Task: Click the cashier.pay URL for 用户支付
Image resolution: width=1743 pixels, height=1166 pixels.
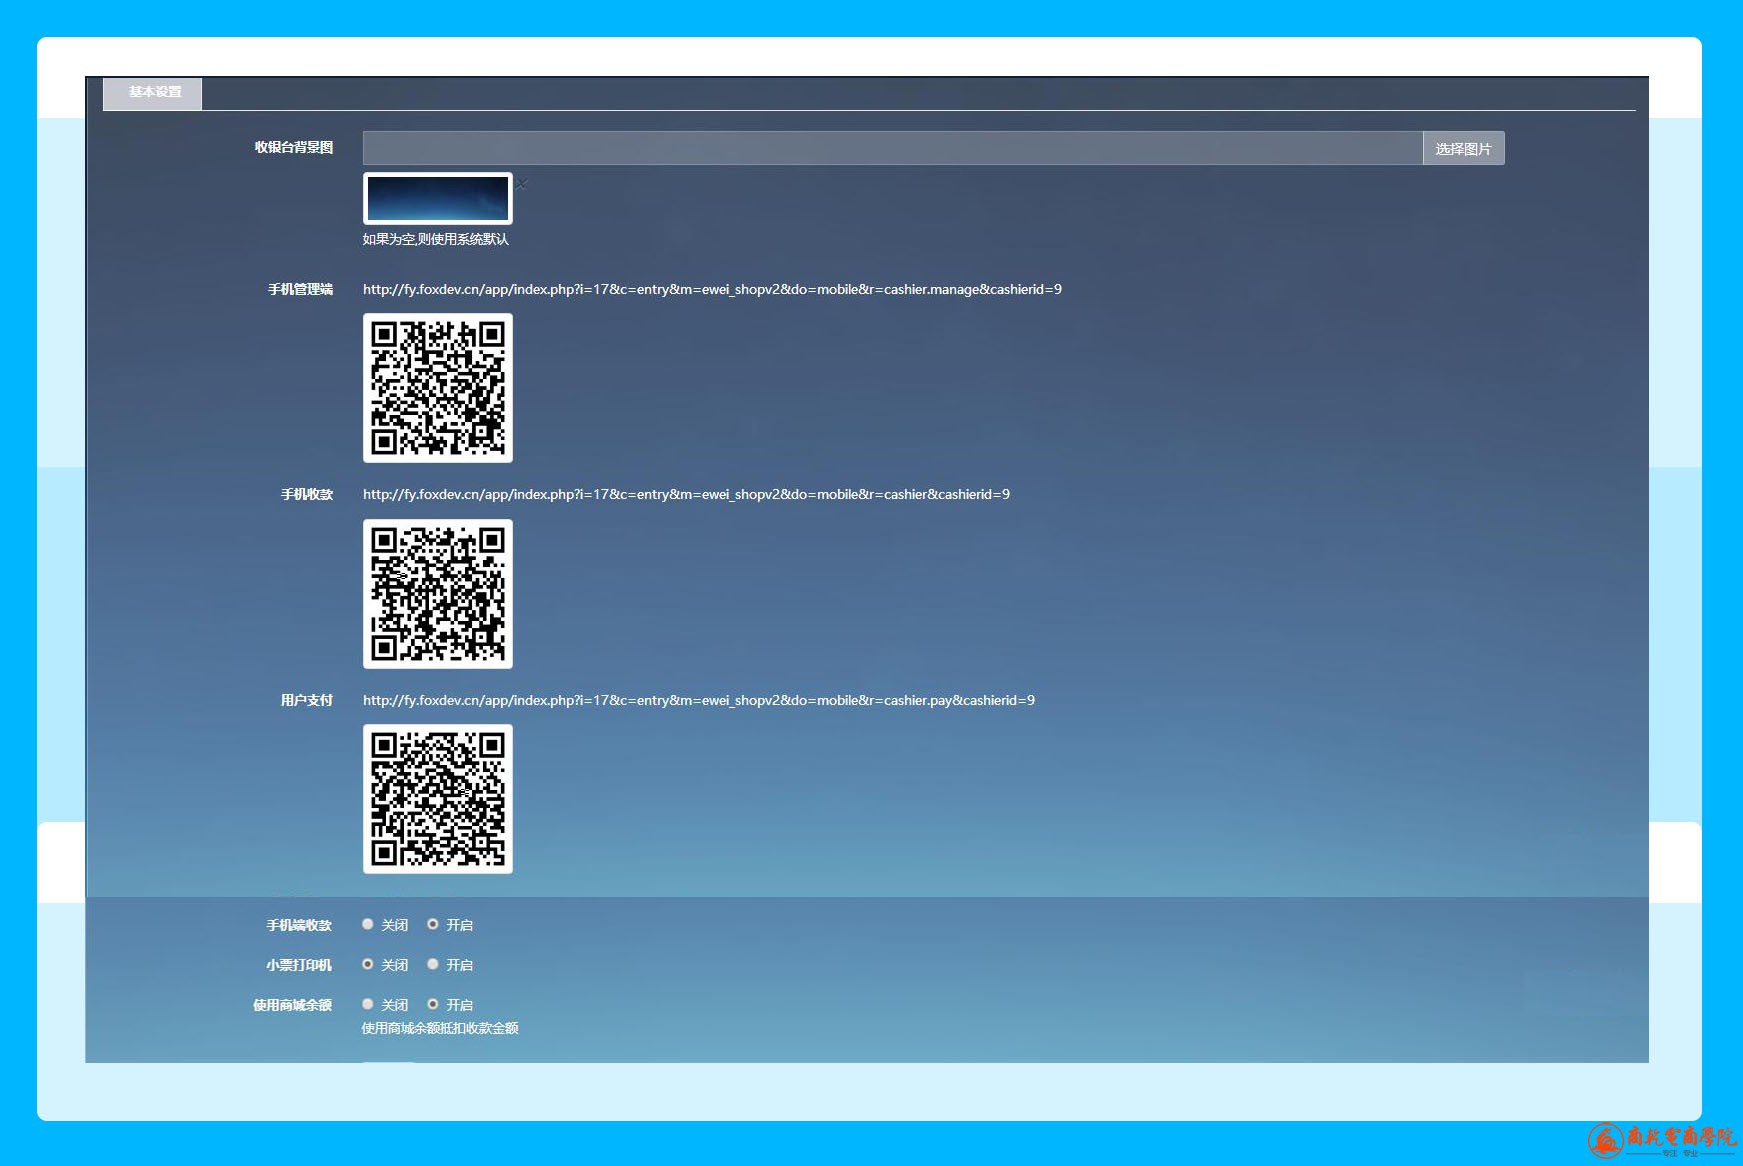Action: pos(698,700)
